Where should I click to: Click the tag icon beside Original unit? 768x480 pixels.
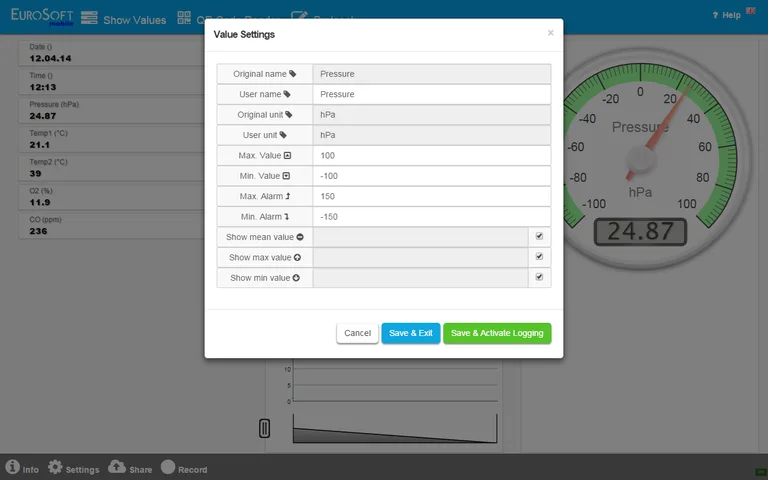(288, 115)
